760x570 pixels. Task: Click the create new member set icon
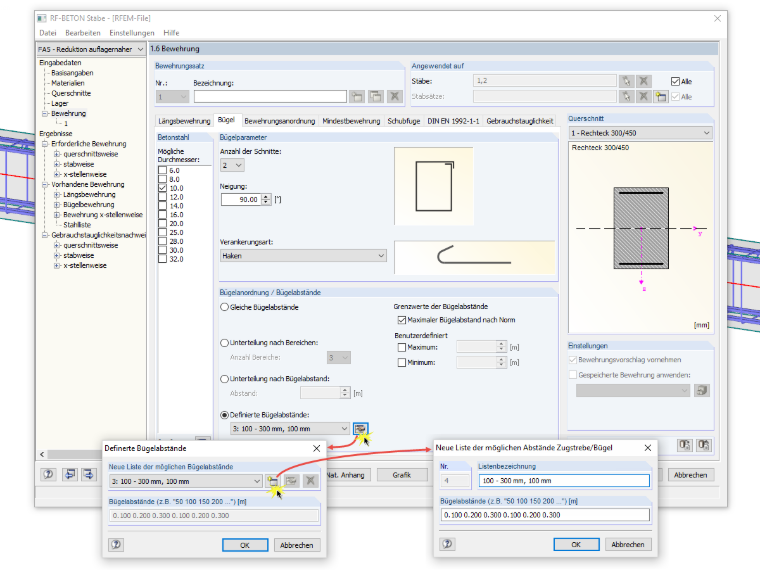[661, 96]
